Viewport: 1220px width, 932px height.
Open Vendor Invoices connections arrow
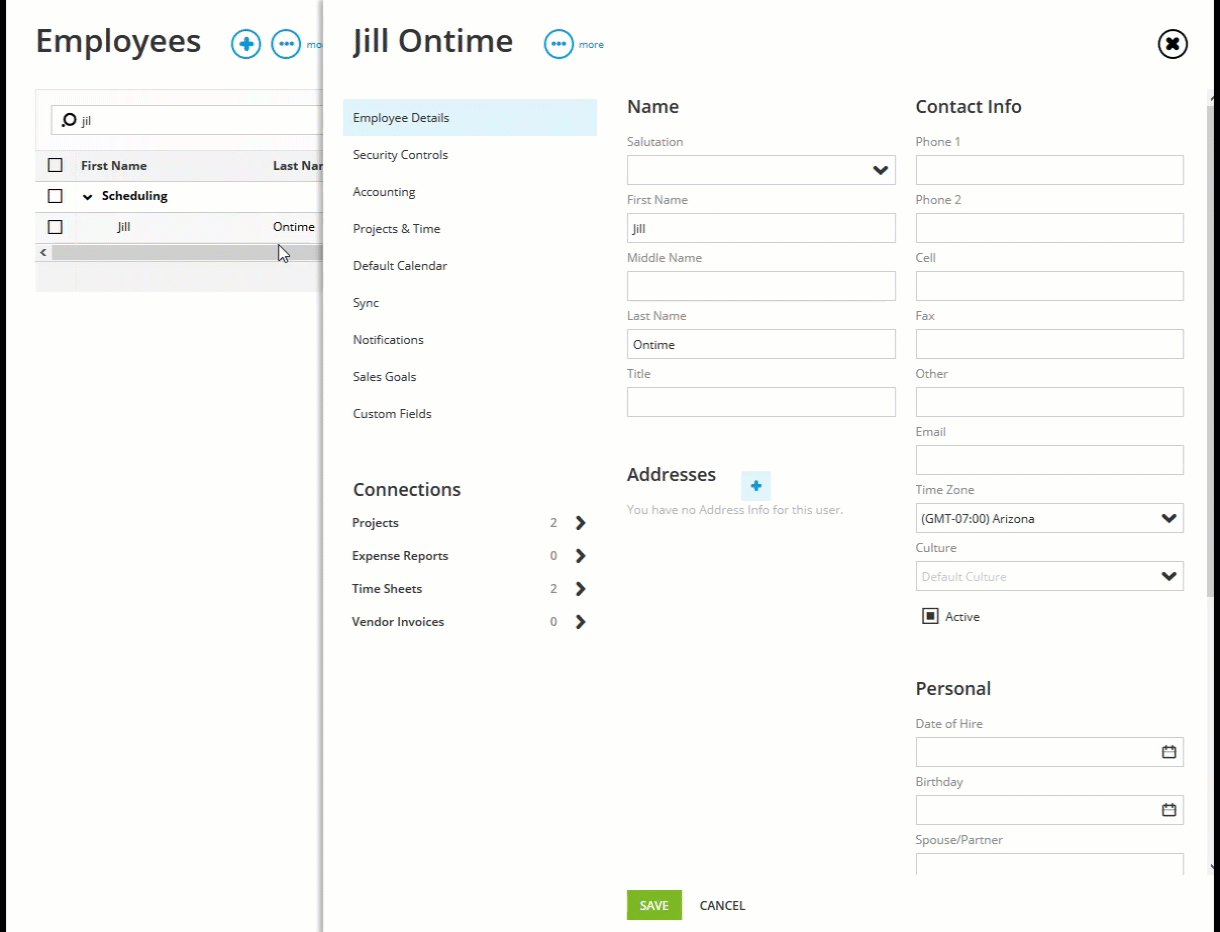580,622
